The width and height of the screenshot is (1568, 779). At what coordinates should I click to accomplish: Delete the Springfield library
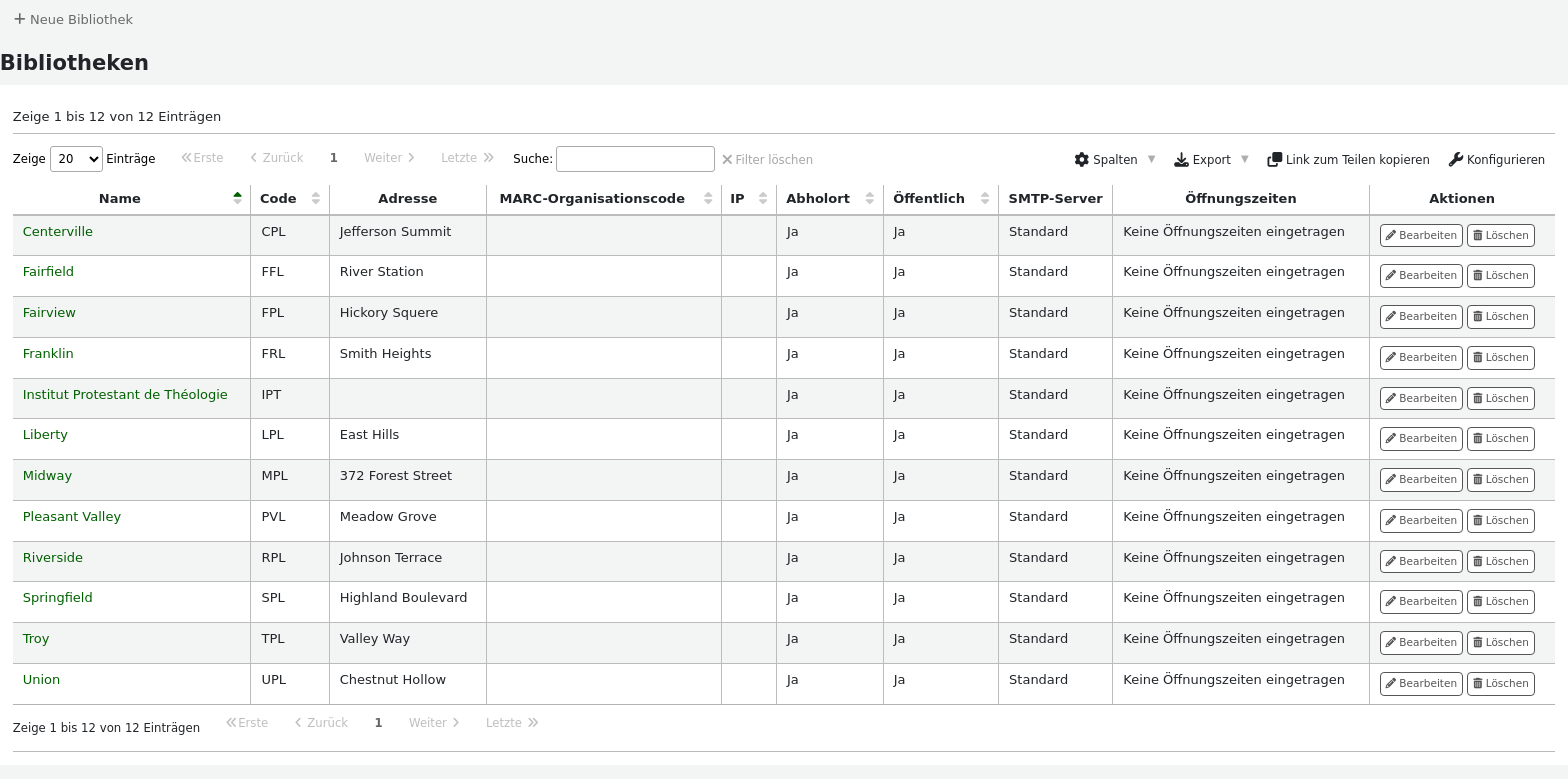[x=1500, y=601]
